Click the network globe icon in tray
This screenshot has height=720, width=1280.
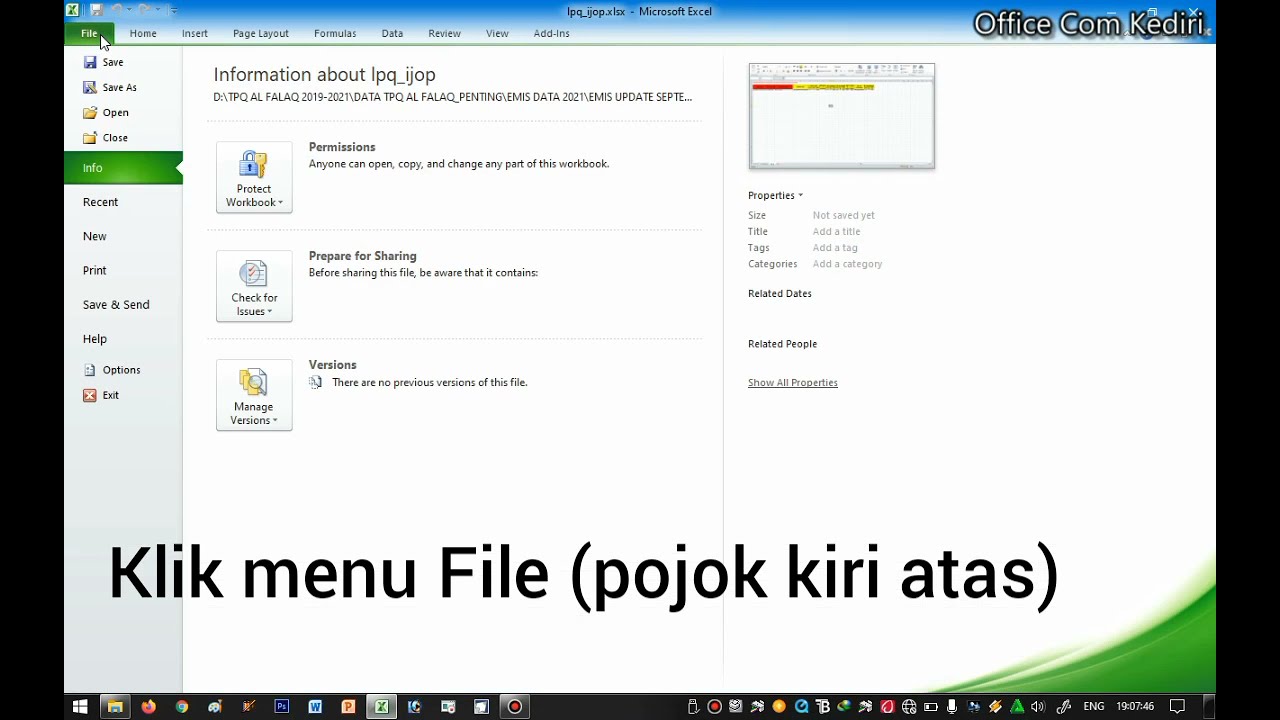point(909,707)
